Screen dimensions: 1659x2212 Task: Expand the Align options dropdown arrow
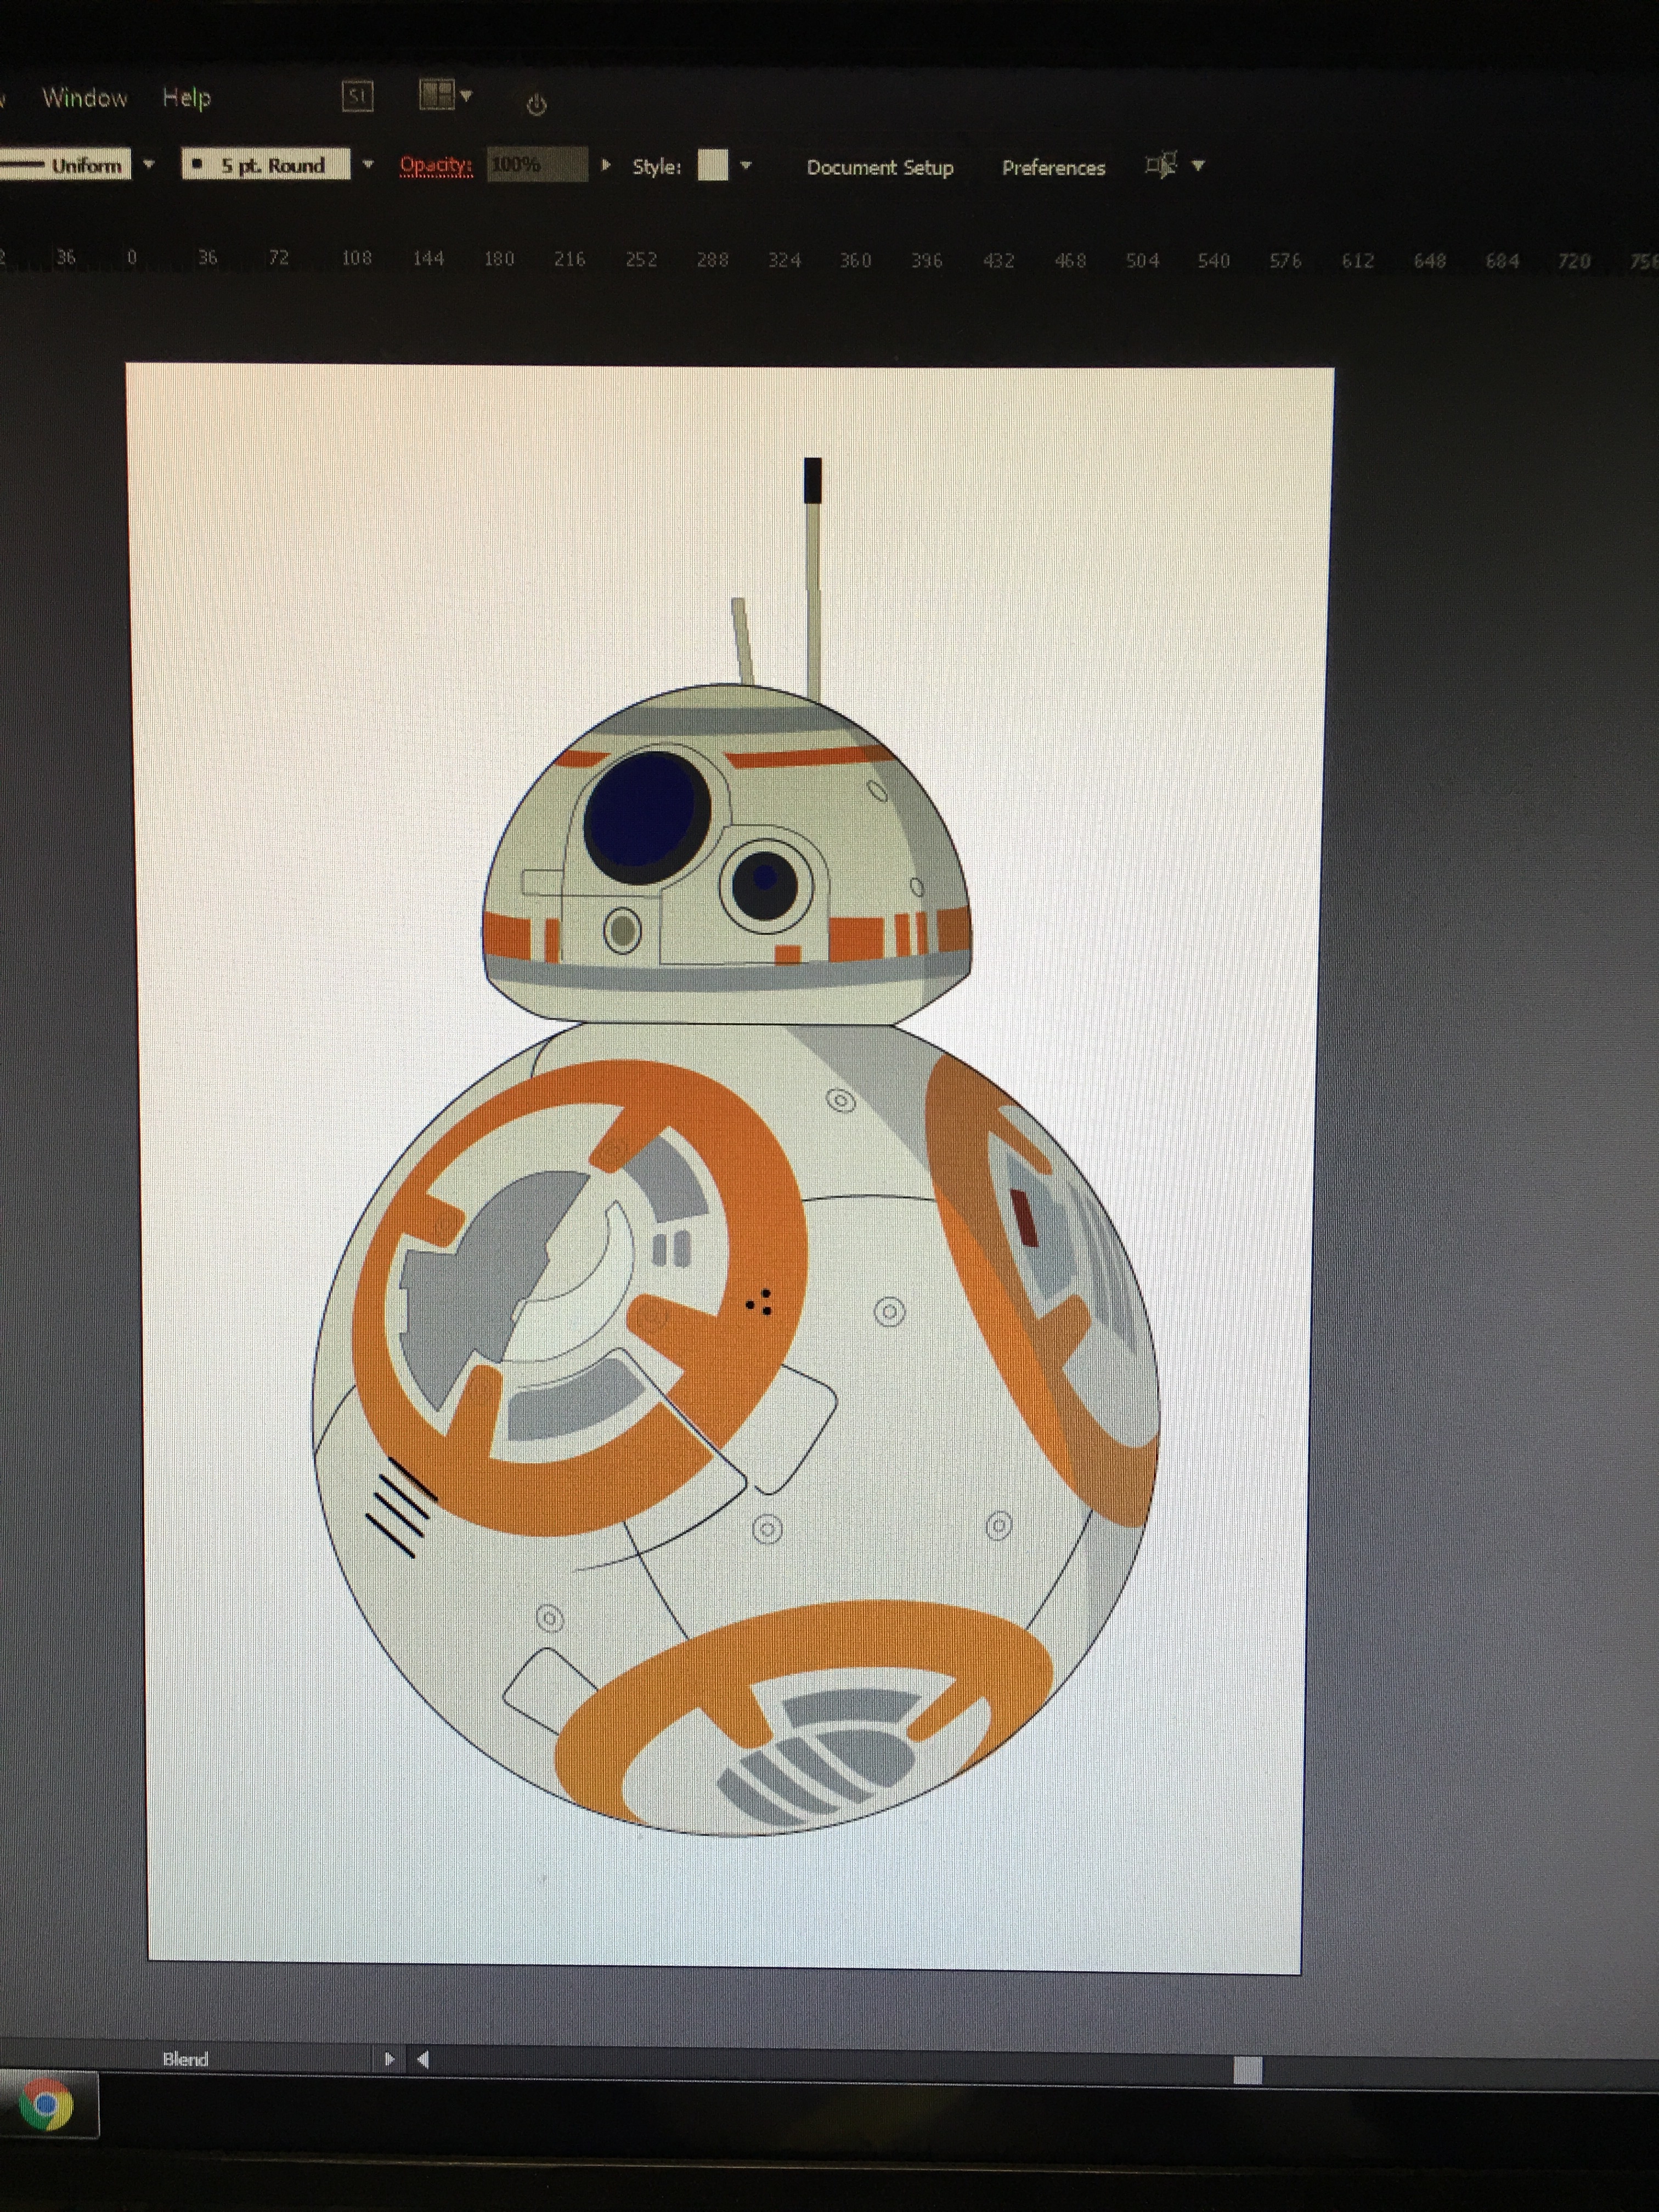[1198, 166]
